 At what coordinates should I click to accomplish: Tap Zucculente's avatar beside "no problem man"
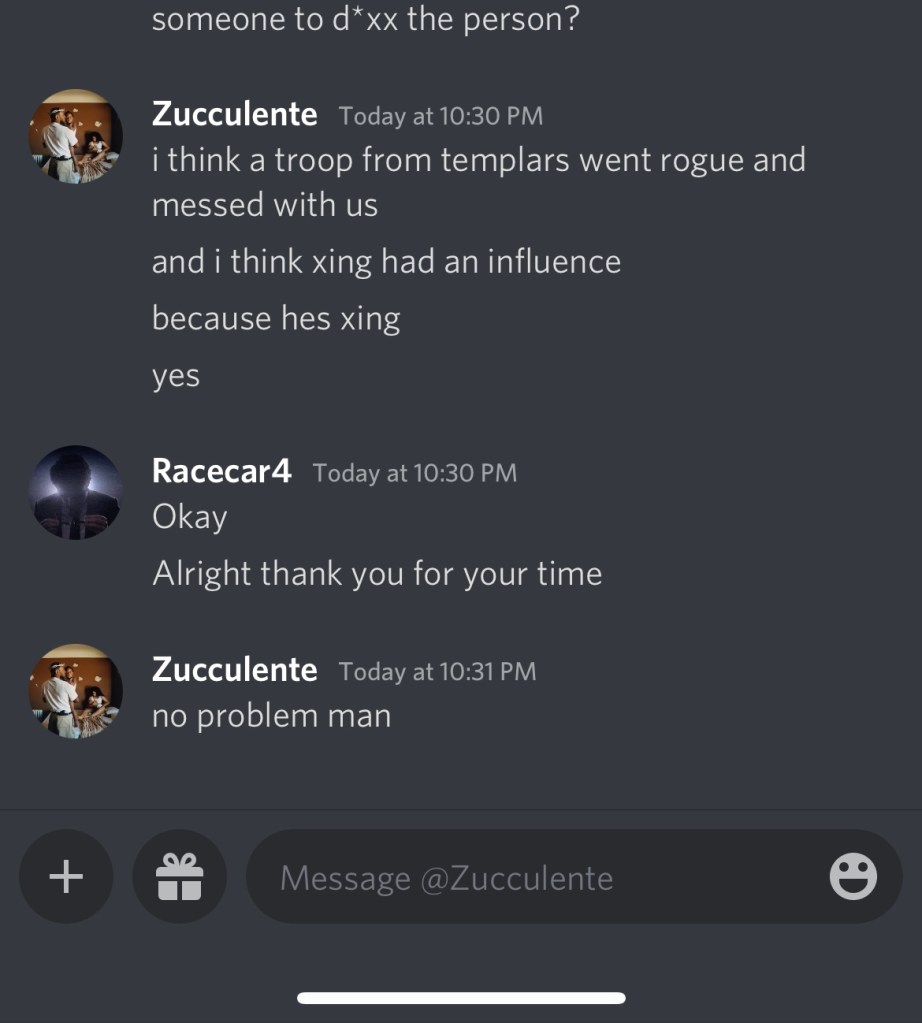pyautogui.click(x=75, y=691)
